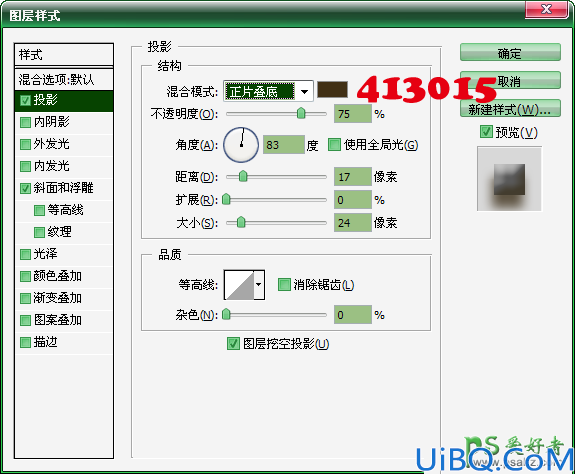Click the opacity value field showing 75

coord(353,114)
